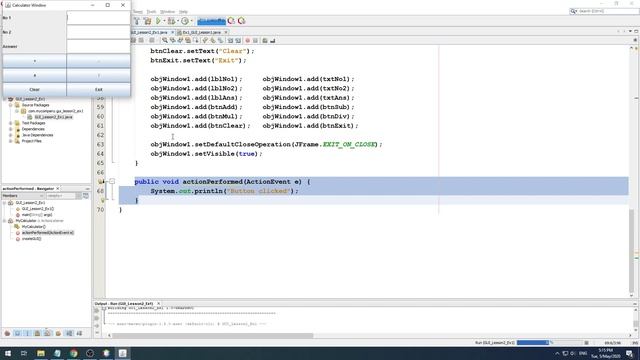Click the No 1 text field in Calculator Window
Image resolution: width=640 pixels, height=360 pixels.
pos(98,18)
